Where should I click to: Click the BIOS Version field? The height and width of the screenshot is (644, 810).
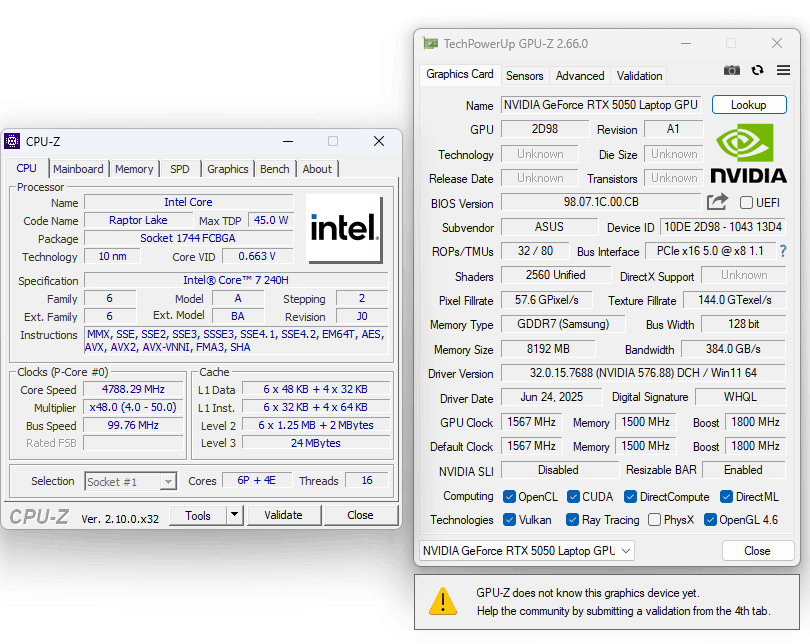tap(601, 202)
